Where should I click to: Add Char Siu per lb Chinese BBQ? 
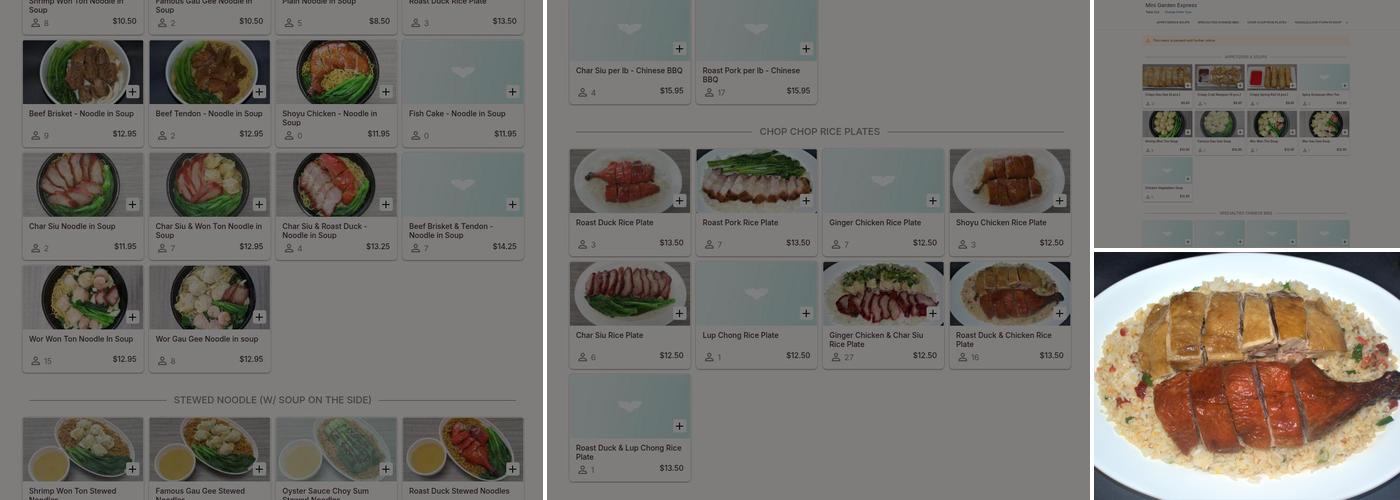pos(680,49)
